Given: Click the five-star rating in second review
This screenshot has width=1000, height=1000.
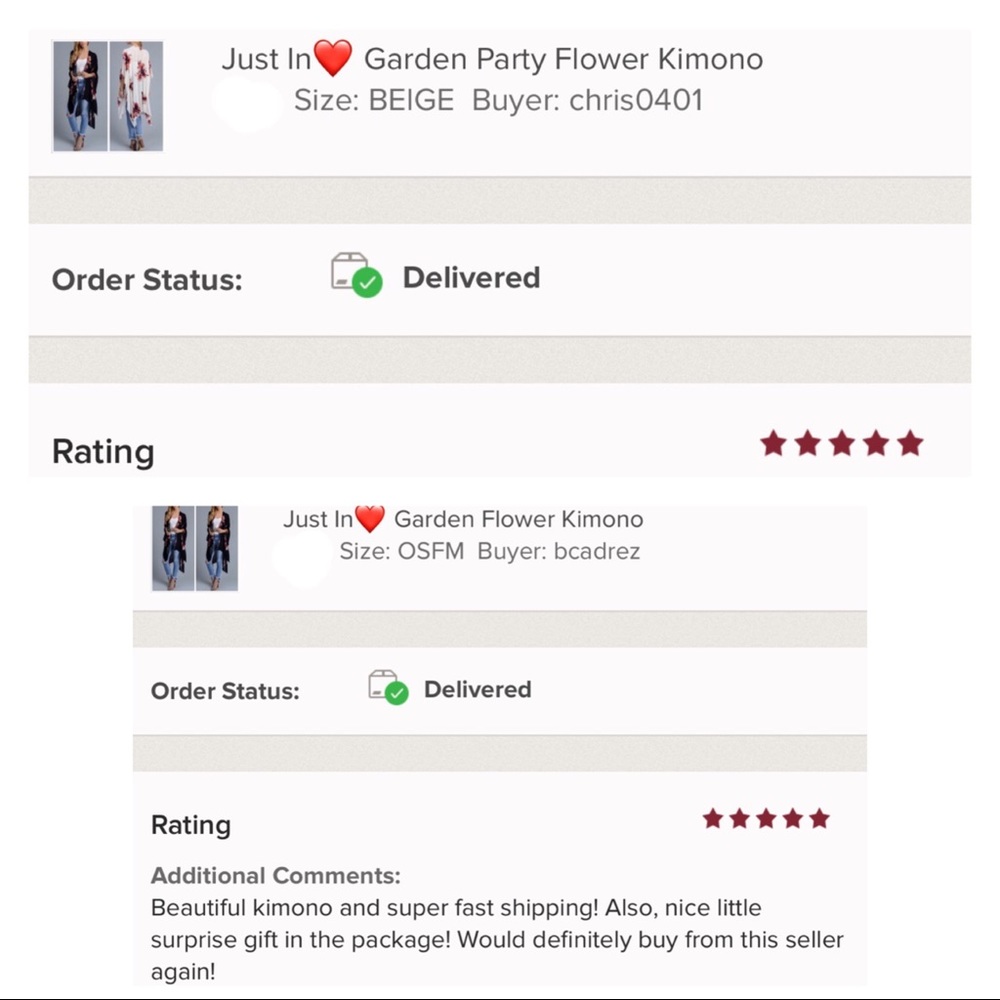Looking at the screenshot, I should 766,818.
